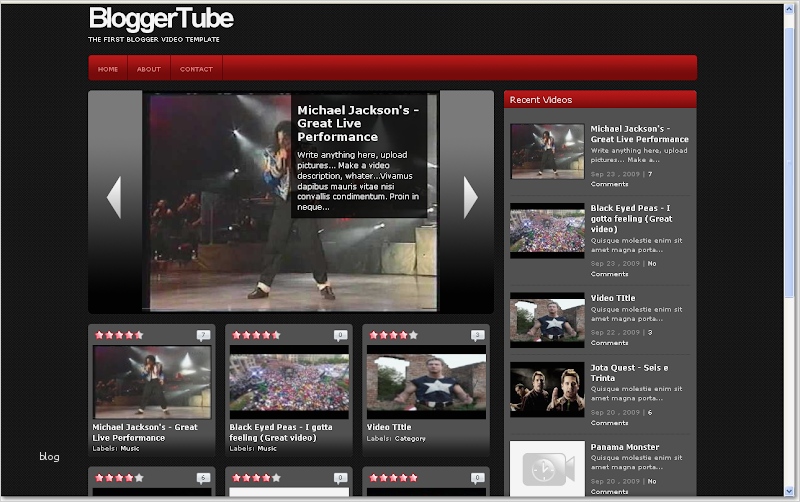Image resolution: width=800 pixels, height=502 pixels.
Task: Click star rating on Video Title card
Action: click(393, 335)
